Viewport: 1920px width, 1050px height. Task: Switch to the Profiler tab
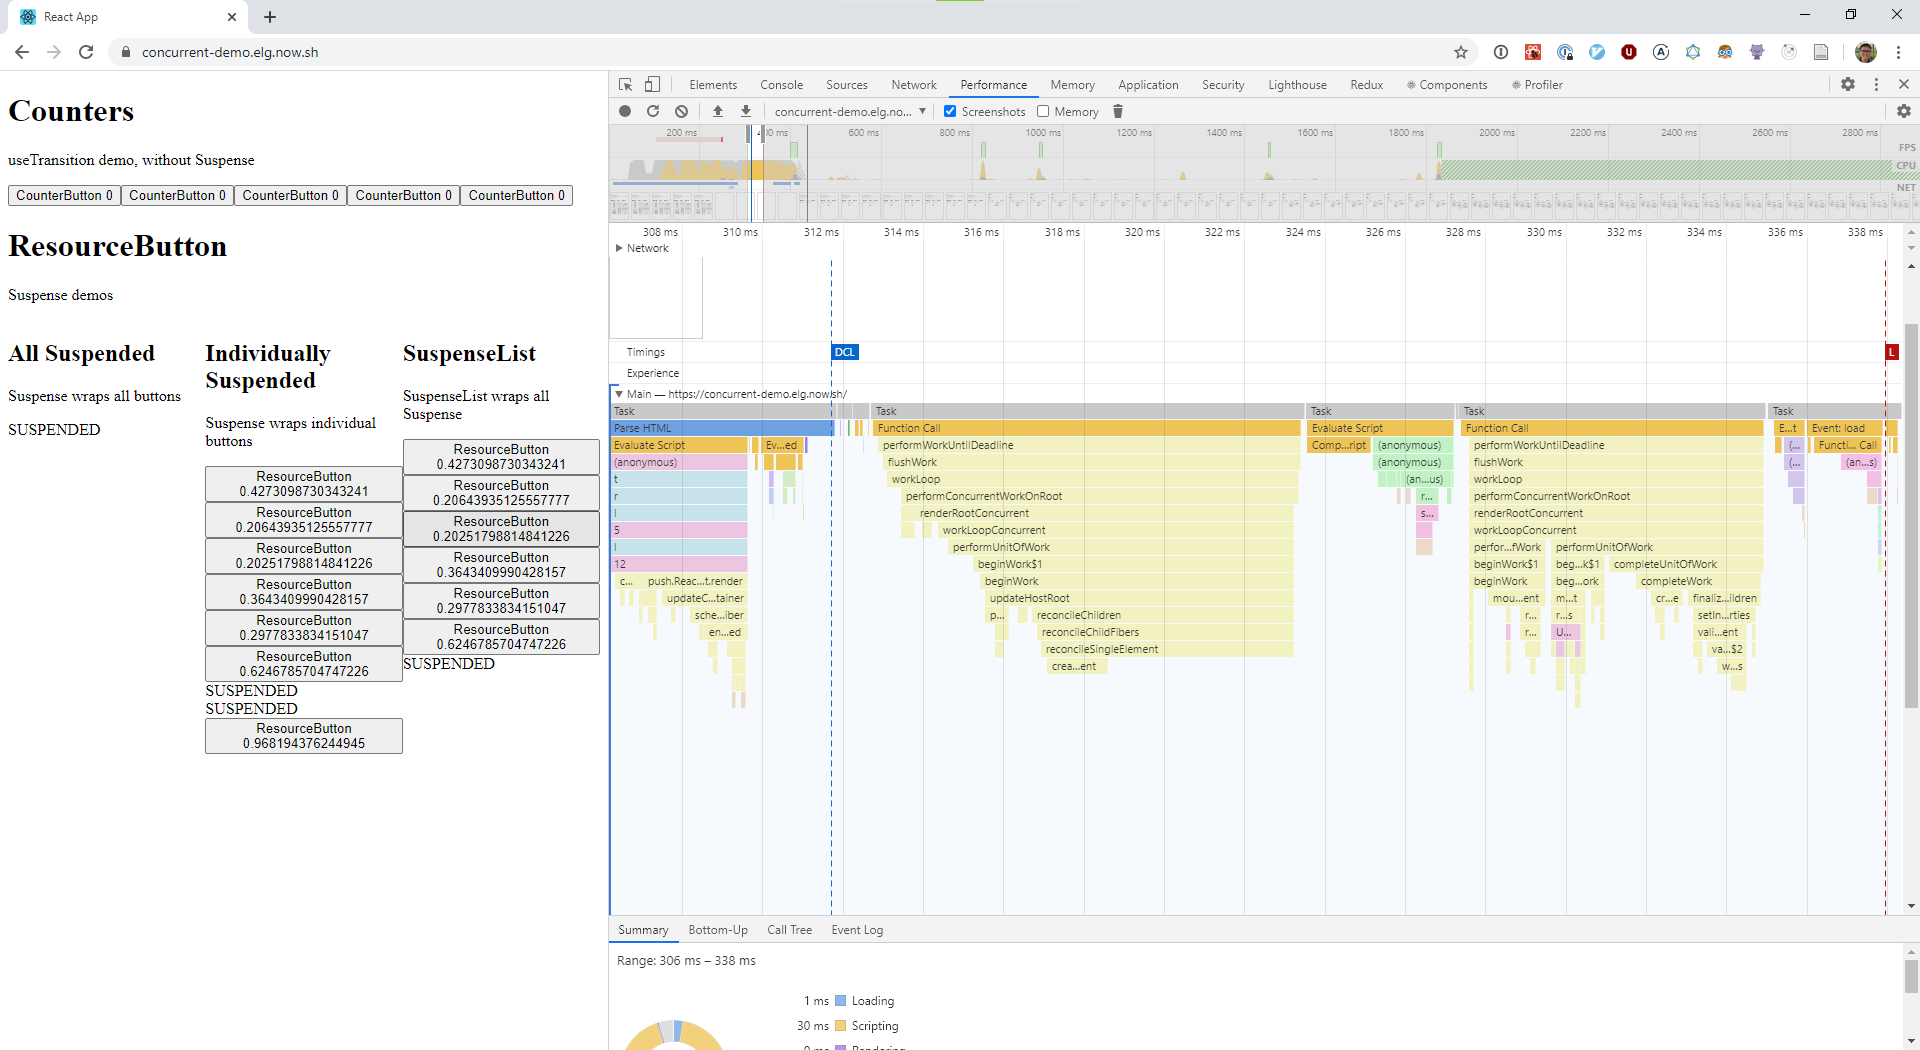(1537, 85)
